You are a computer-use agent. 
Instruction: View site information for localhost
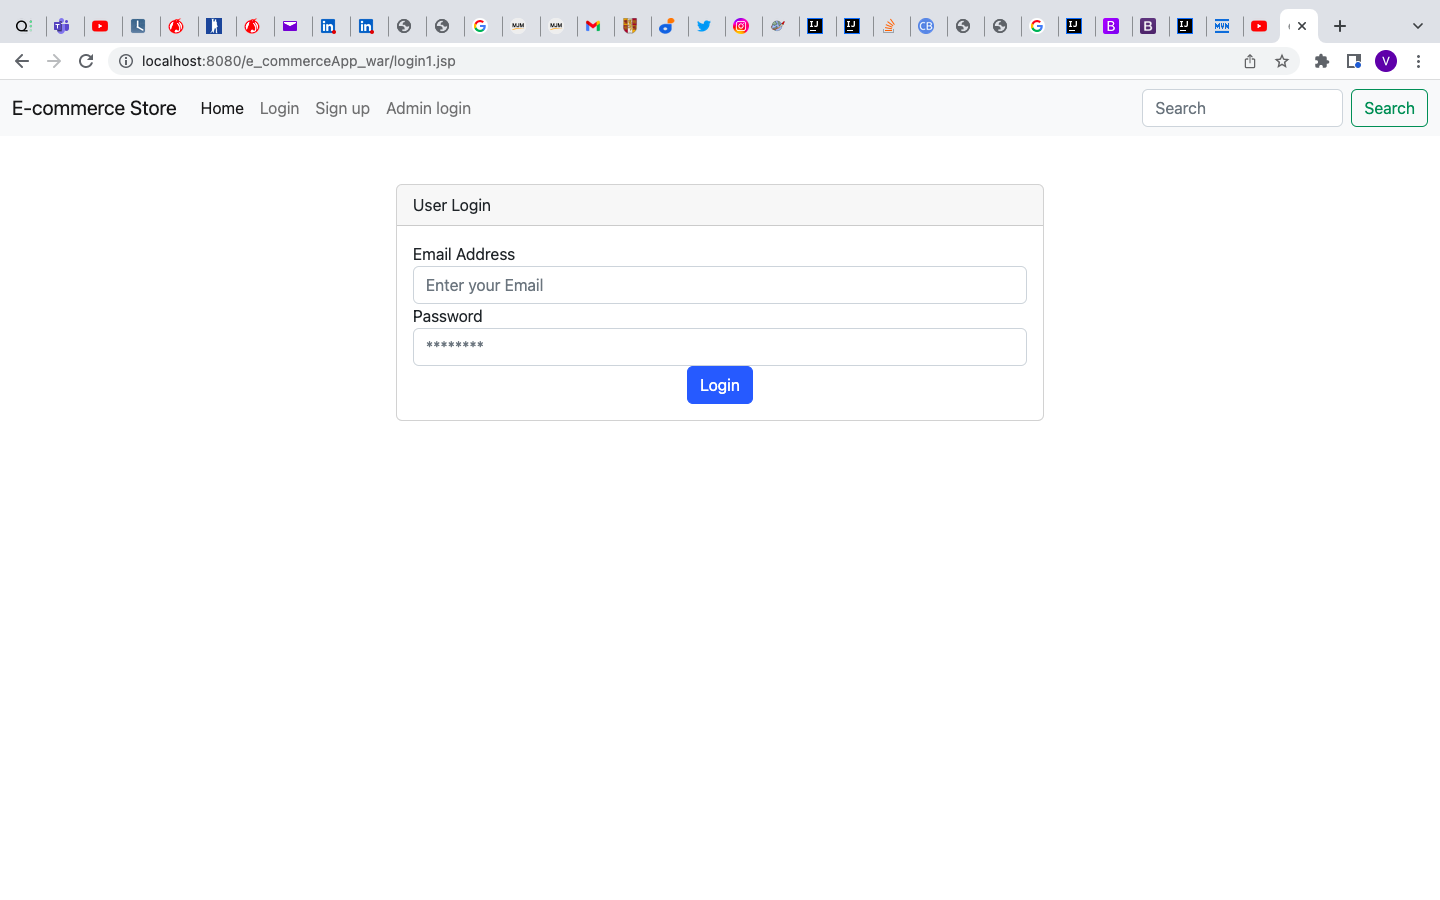[x=126, y=61]
